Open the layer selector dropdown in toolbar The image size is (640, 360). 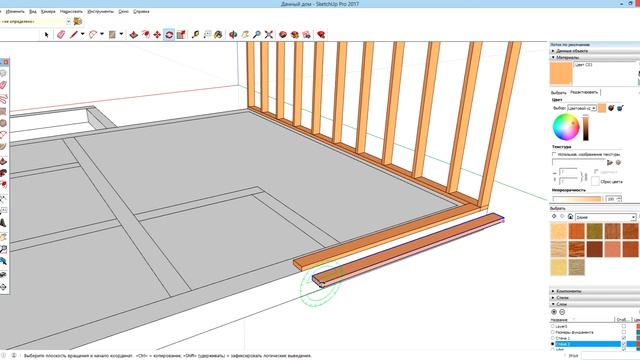(69, 21)
